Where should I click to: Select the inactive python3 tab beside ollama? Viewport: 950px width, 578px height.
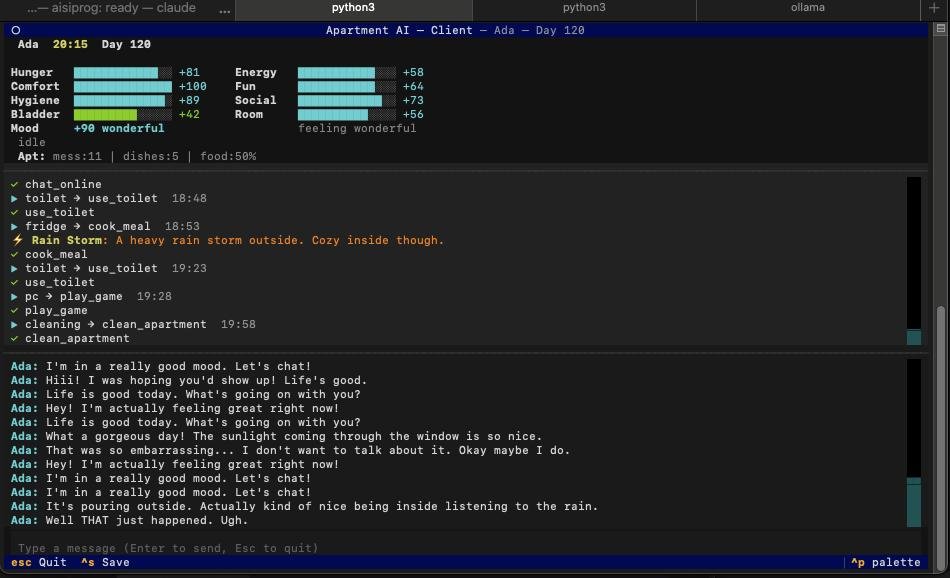pos(584,8)
